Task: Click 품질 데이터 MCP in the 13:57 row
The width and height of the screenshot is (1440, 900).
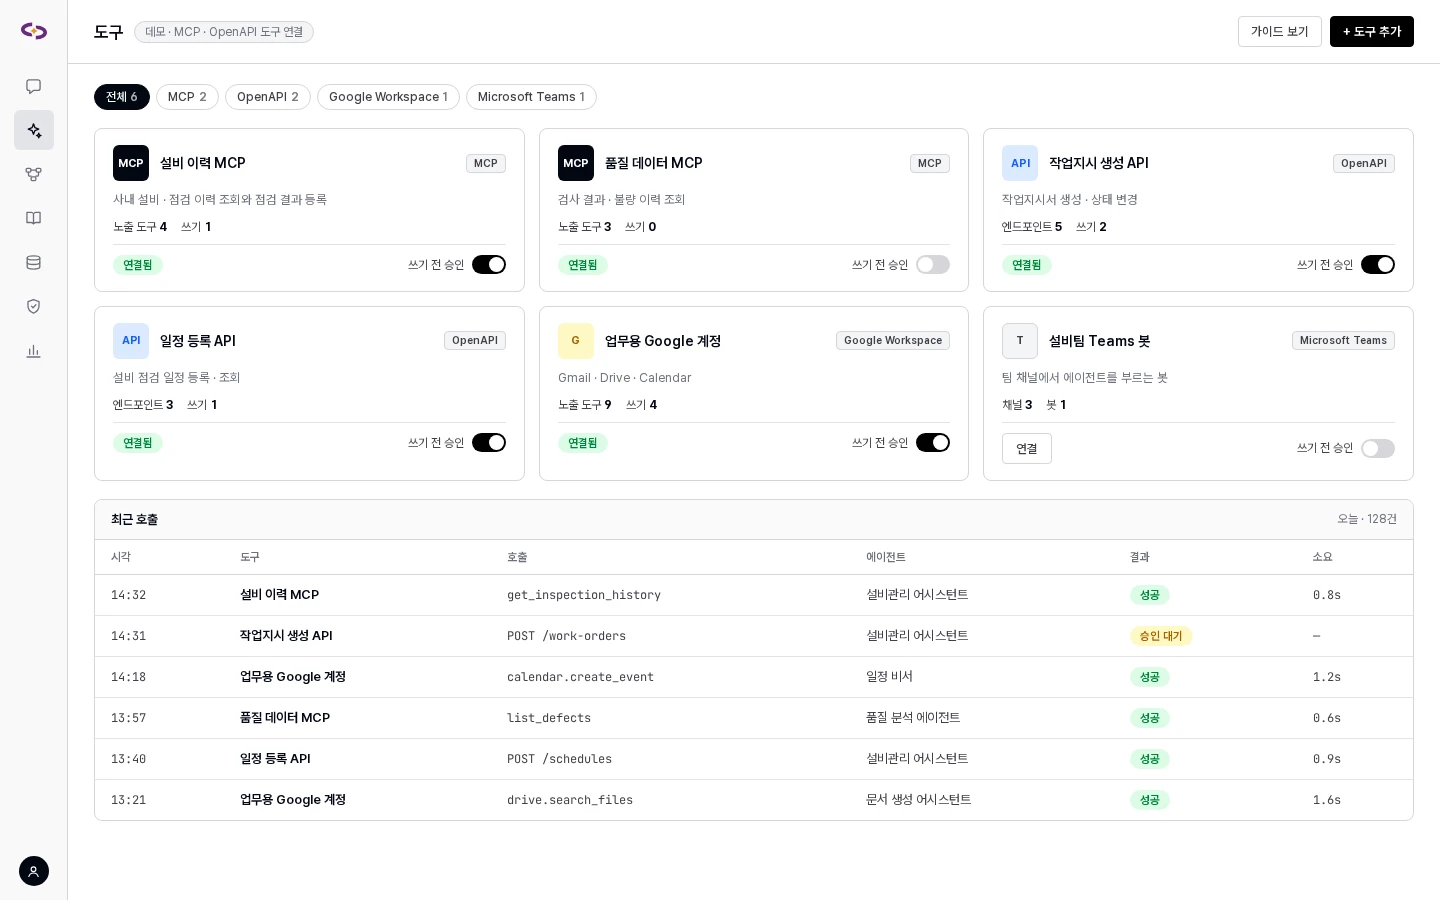Action: pos(285,718)
